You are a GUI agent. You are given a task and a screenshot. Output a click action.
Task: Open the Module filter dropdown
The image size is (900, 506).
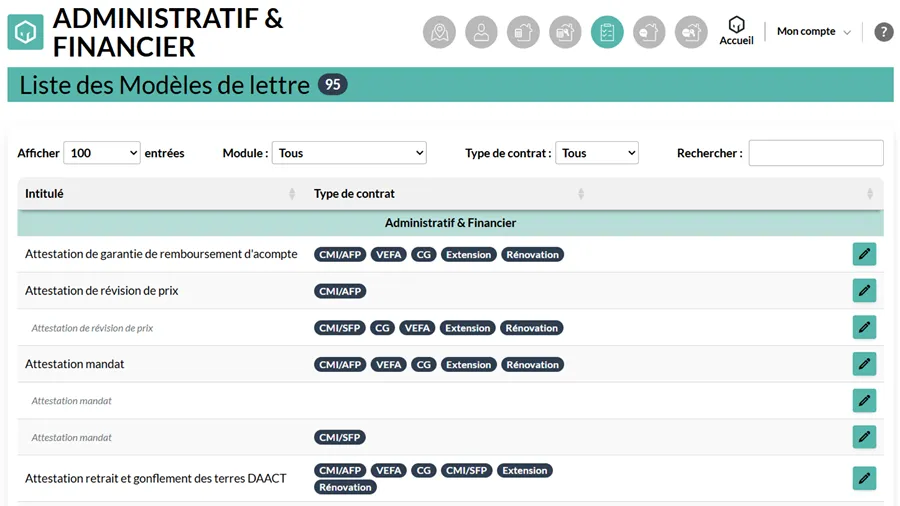[349, 153]
